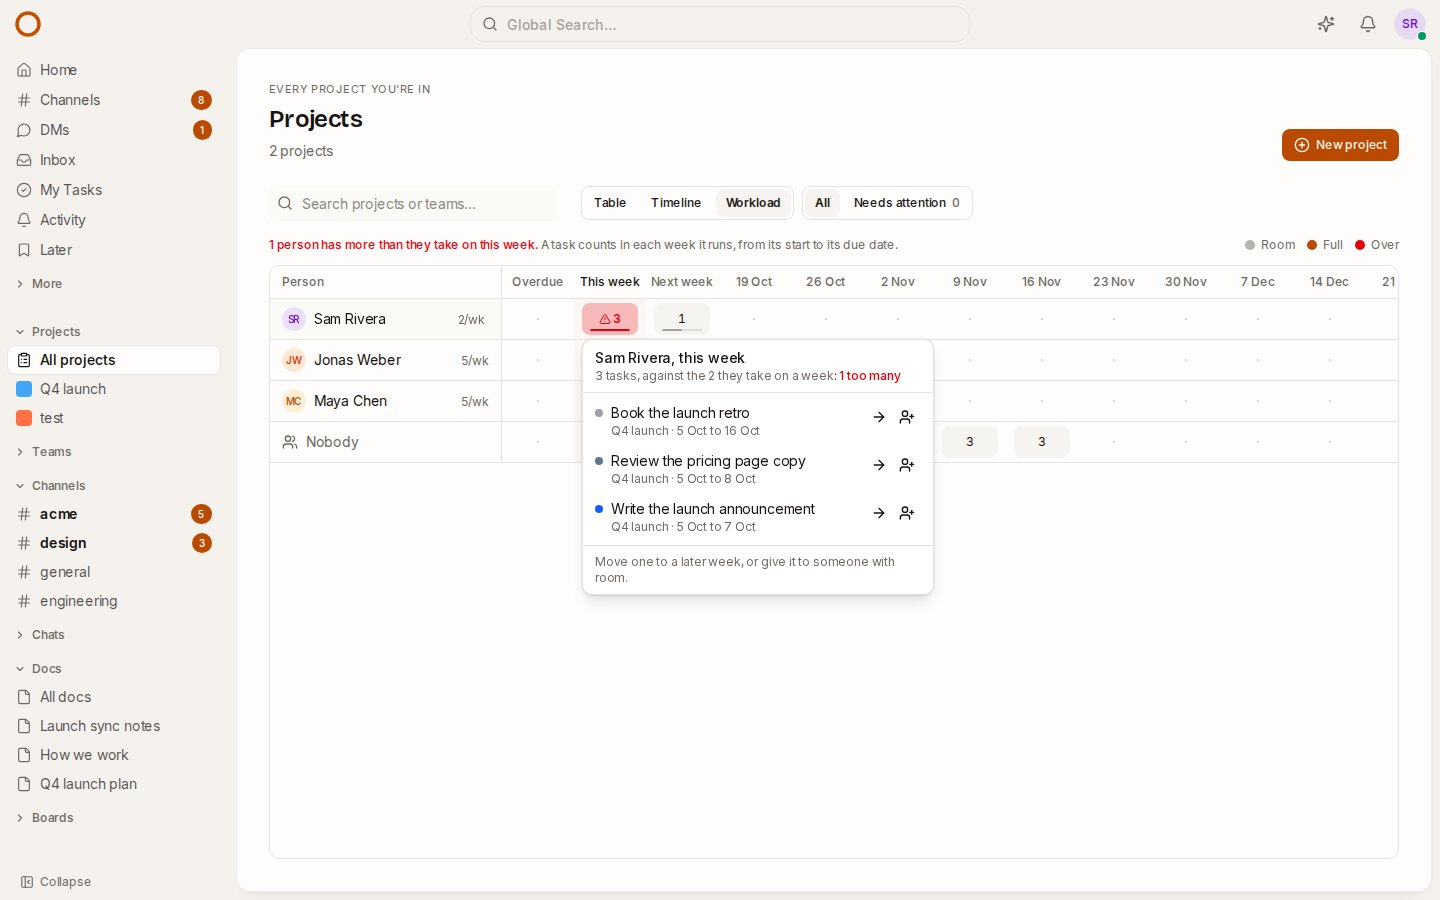Filter by Needs attention

906,203
